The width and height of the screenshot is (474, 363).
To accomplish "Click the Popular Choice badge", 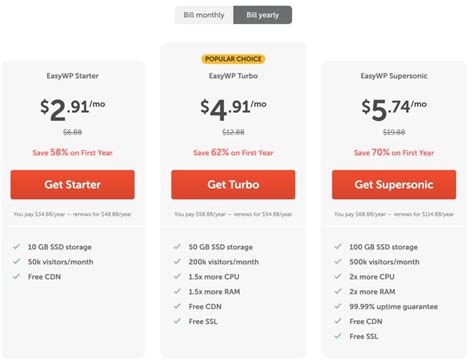I will click(x=233, y=59).
